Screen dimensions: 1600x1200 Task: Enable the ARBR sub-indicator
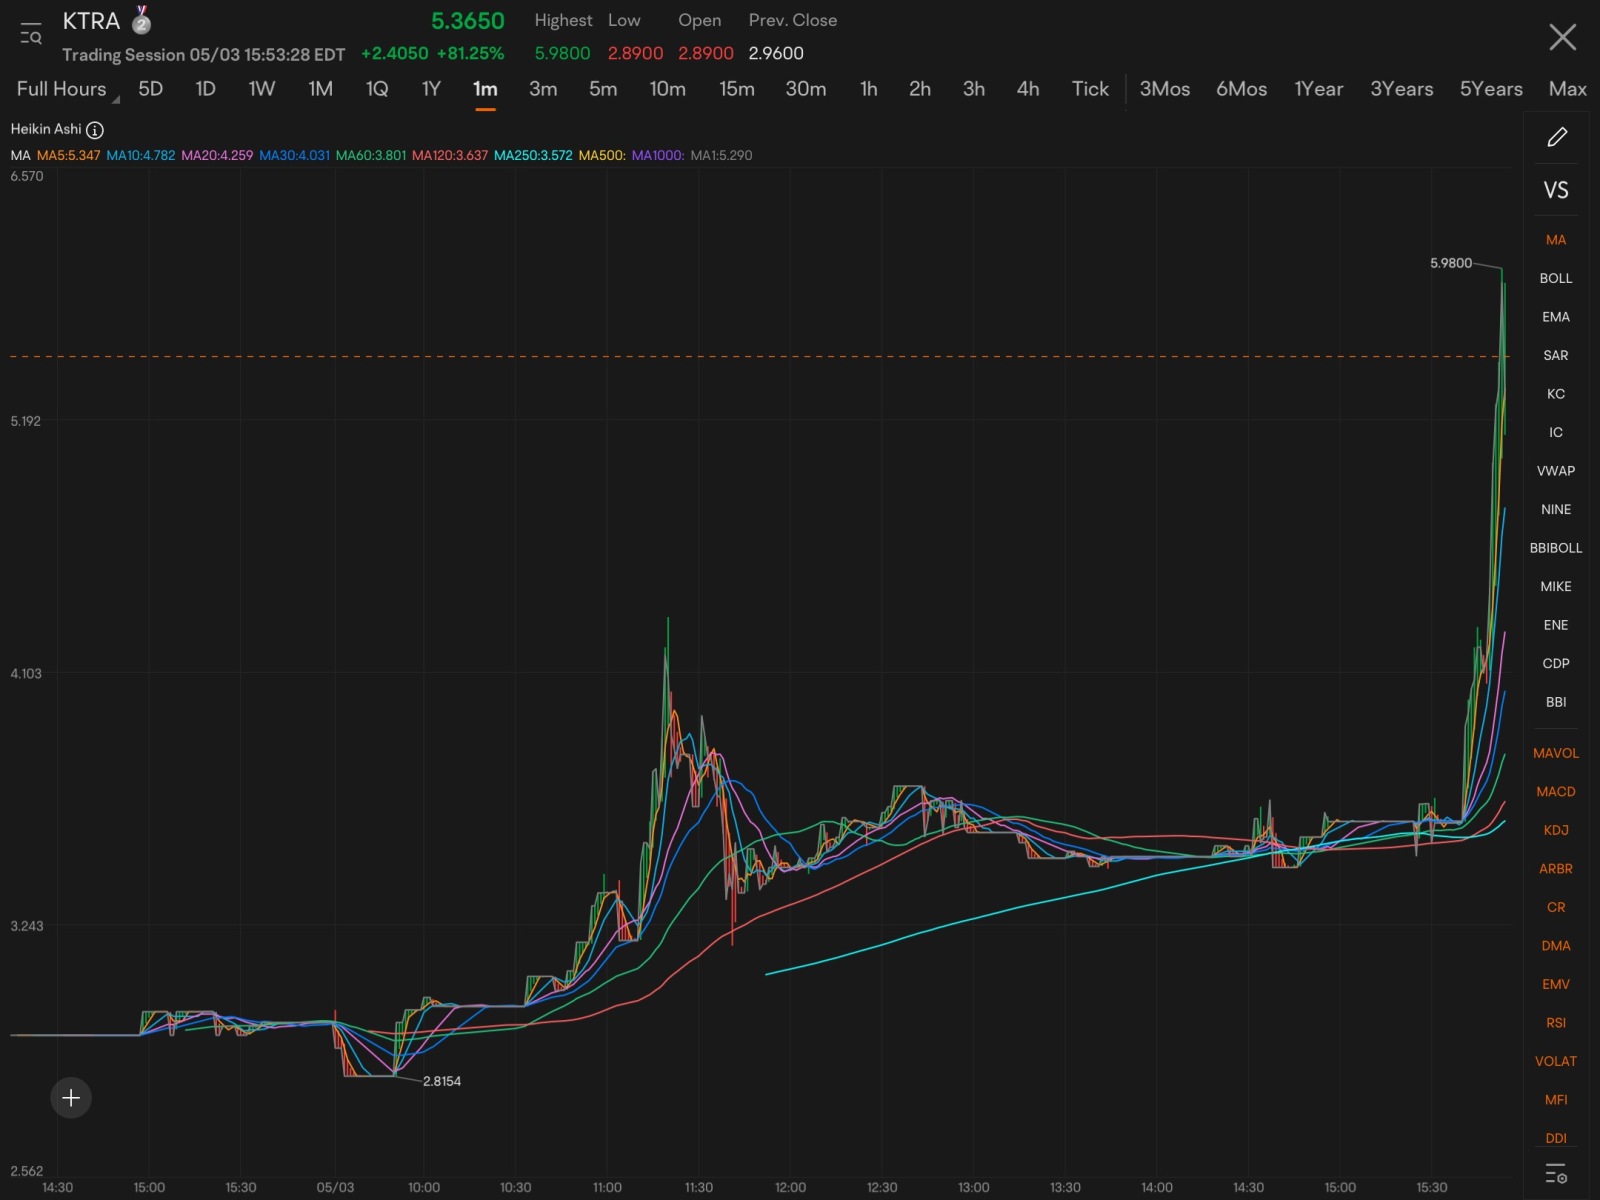1556,869
